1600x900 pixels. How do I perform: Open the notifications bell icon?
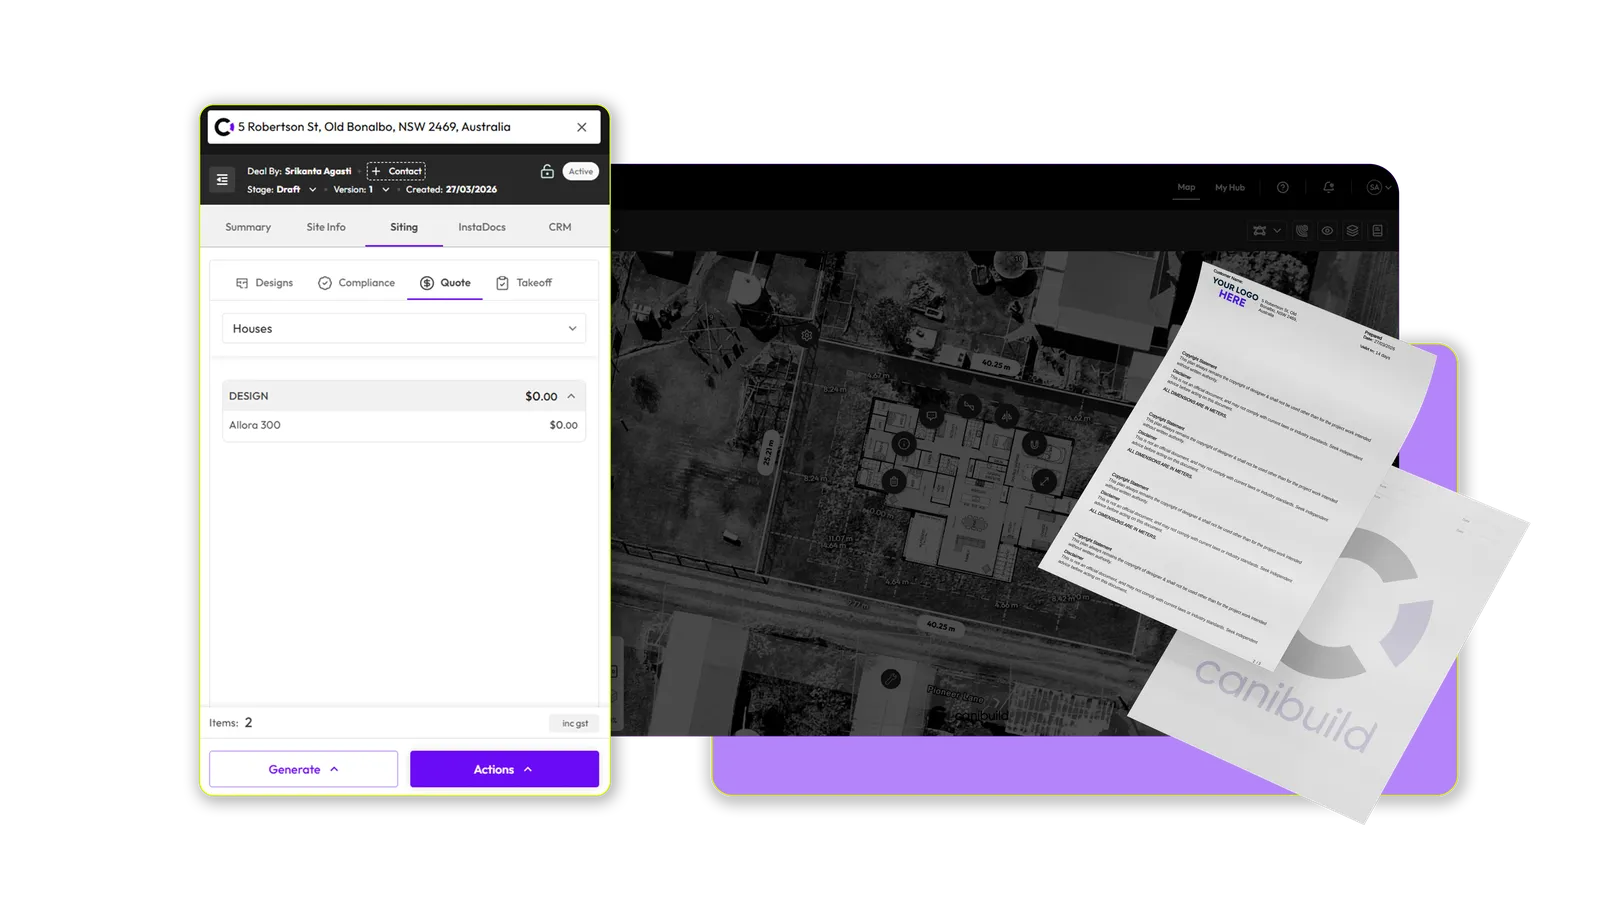[x=1328, y=187]
